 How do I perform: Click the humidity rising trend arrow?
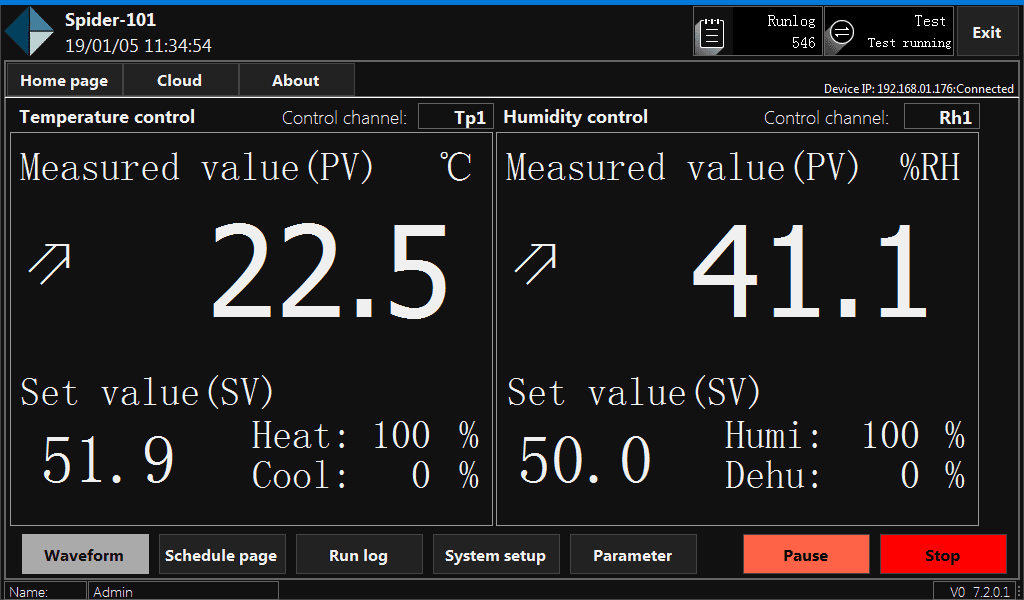(x=535, y=262)
